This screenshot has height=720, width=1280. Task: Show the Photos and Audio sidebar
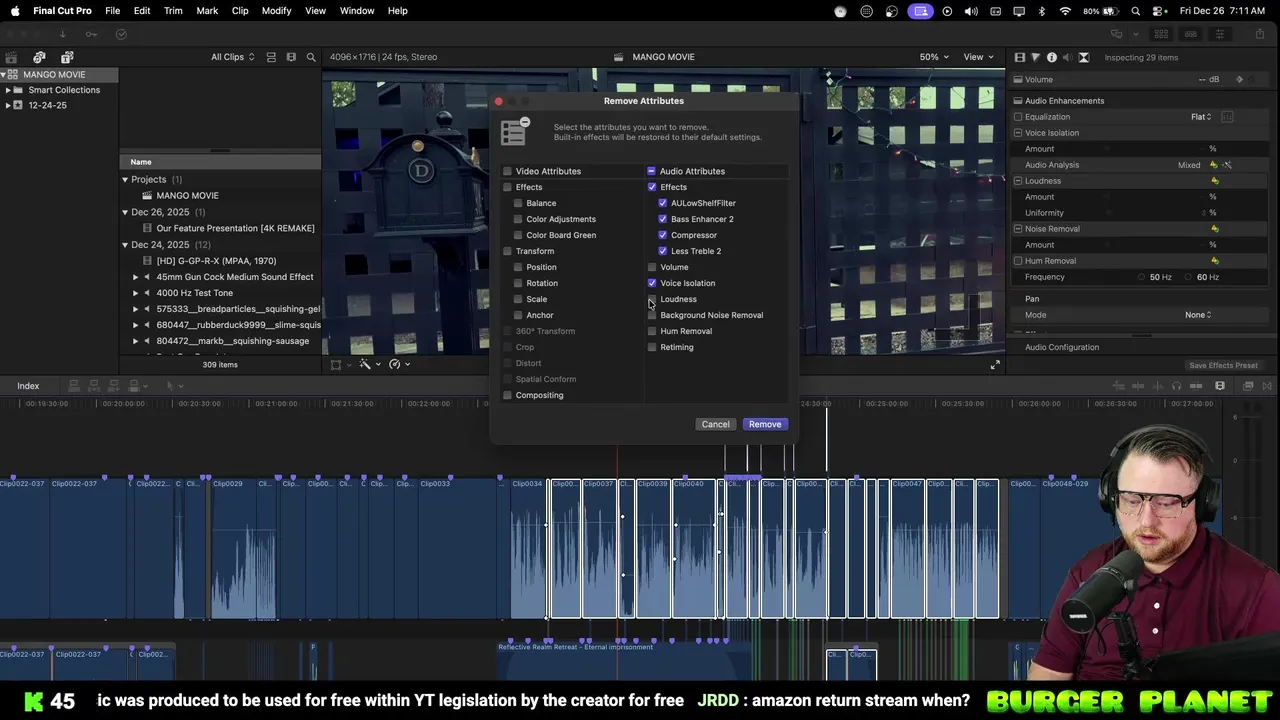(x=39, y=57)
